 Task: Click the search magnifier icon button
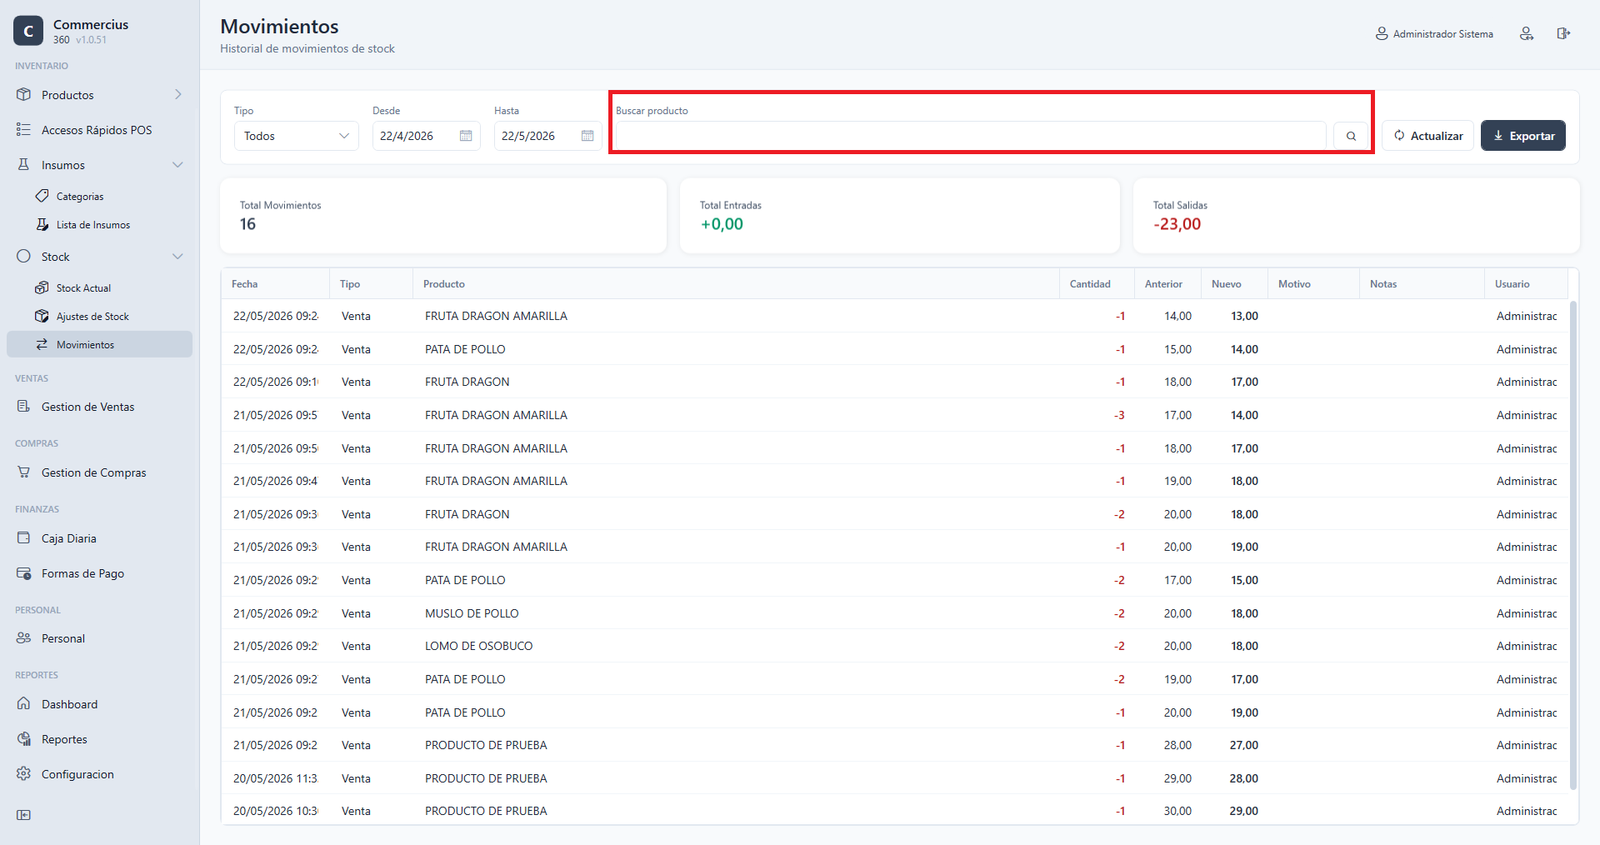tap(1350, 136)
